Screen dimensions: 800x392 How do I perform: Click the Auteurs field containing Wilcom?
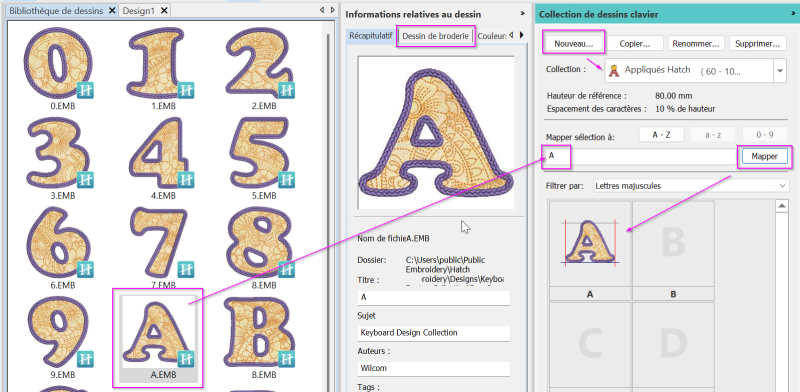pos(434,368)
